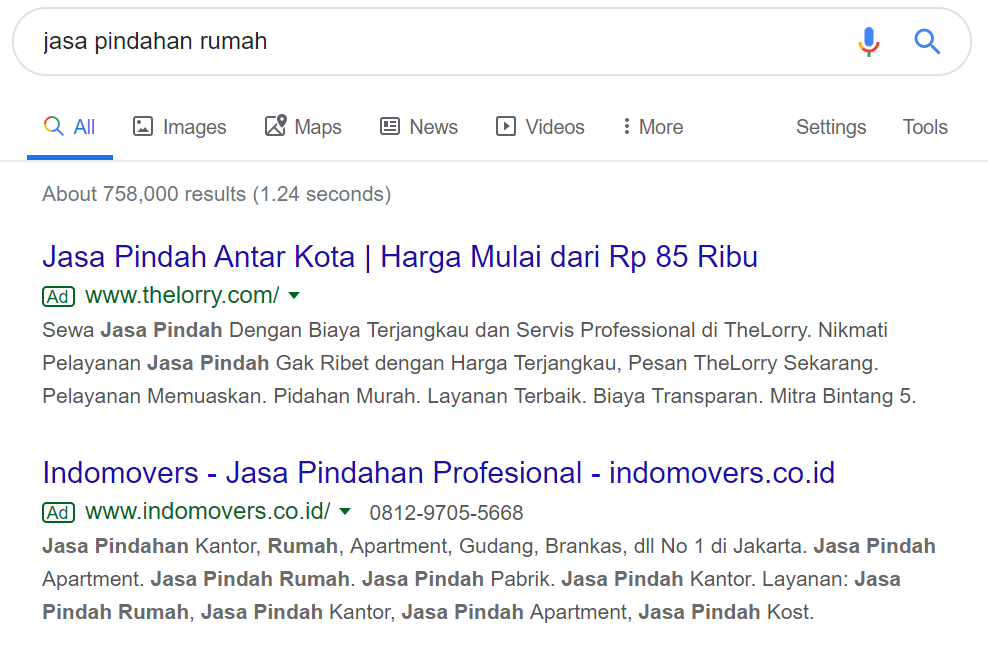Open the Jasa Pindah Antar Kota ad link
Image resolution: width=988 pixels, height=653 pixels.
tap(400, 257)
